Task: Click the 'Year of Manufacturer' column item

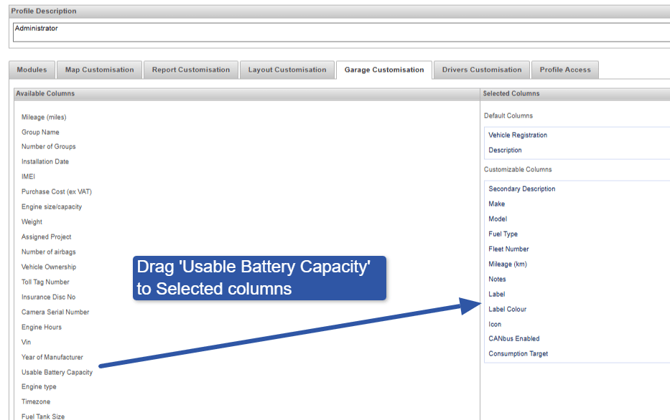Action: (x=52, y=357)
